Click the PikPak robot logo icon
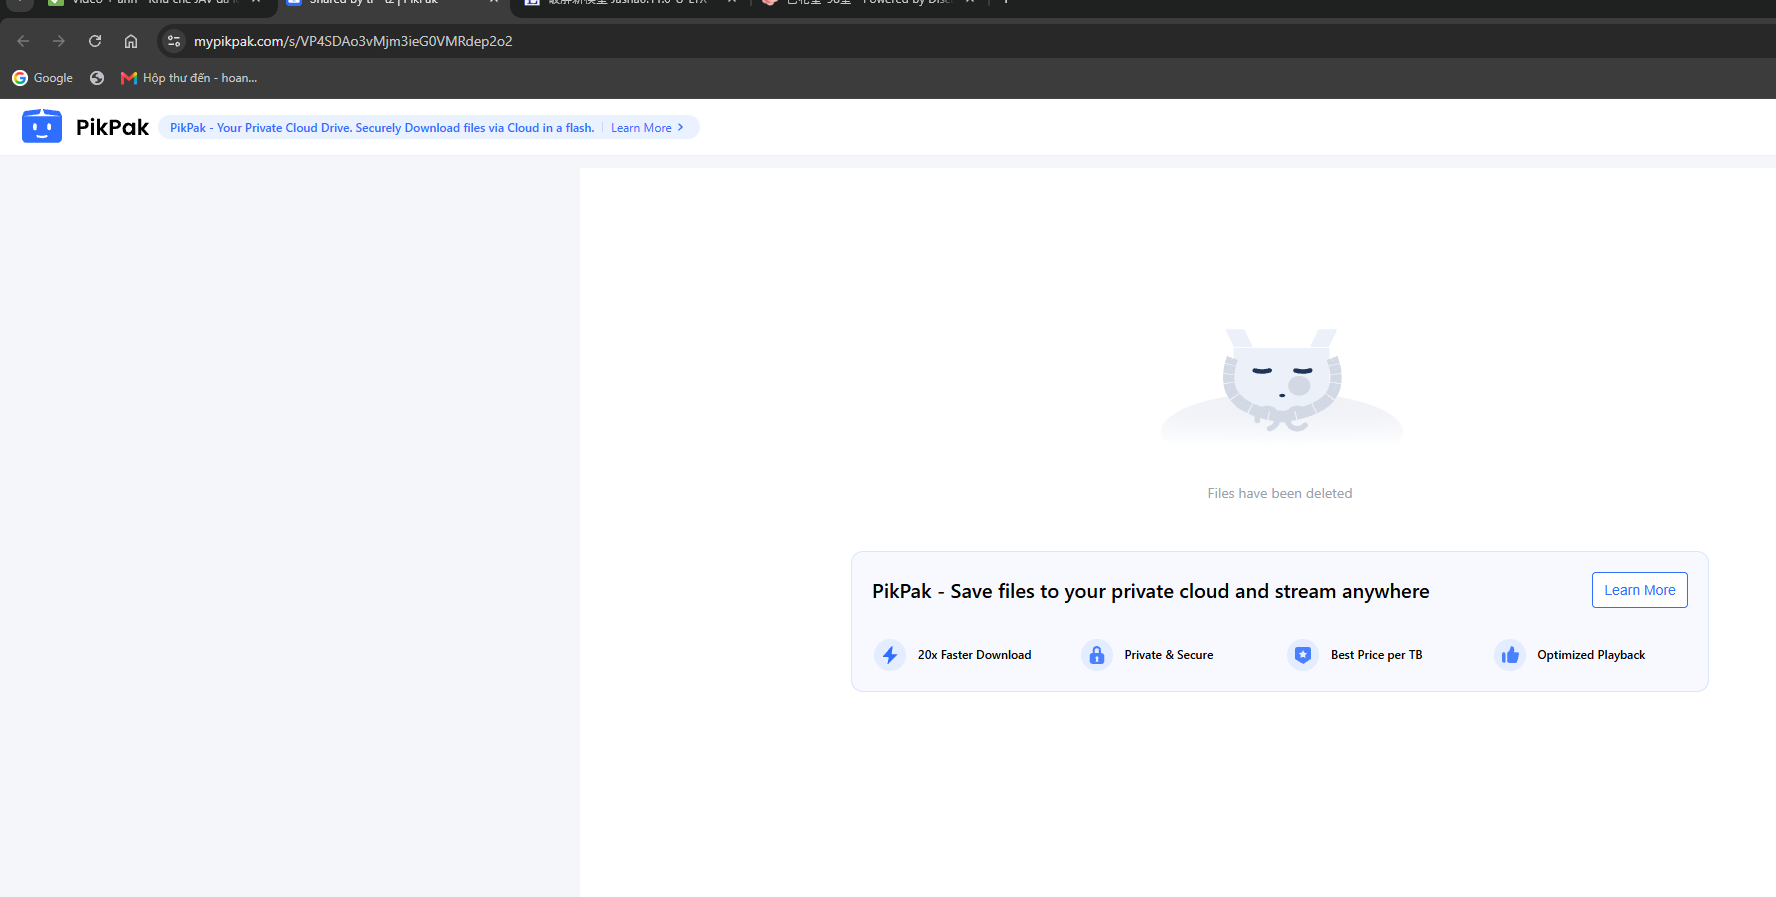This screenshot has height=897, width=1776. (x=42, y=127)
